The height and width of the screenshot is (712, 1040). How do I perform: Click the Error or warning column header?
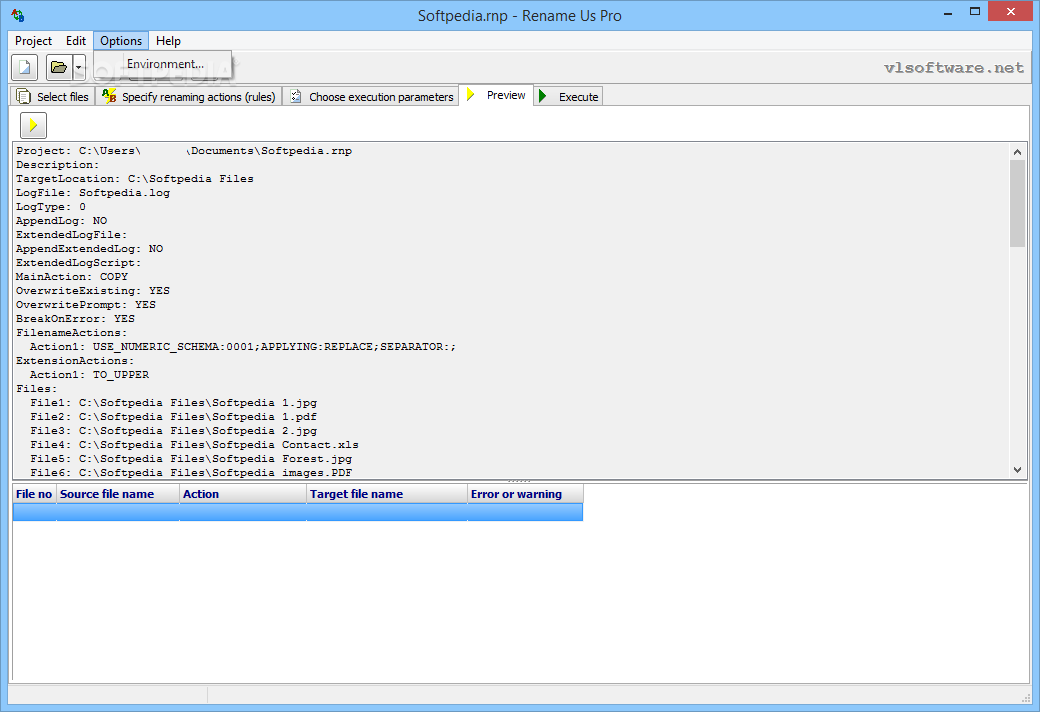coord(525,494)
